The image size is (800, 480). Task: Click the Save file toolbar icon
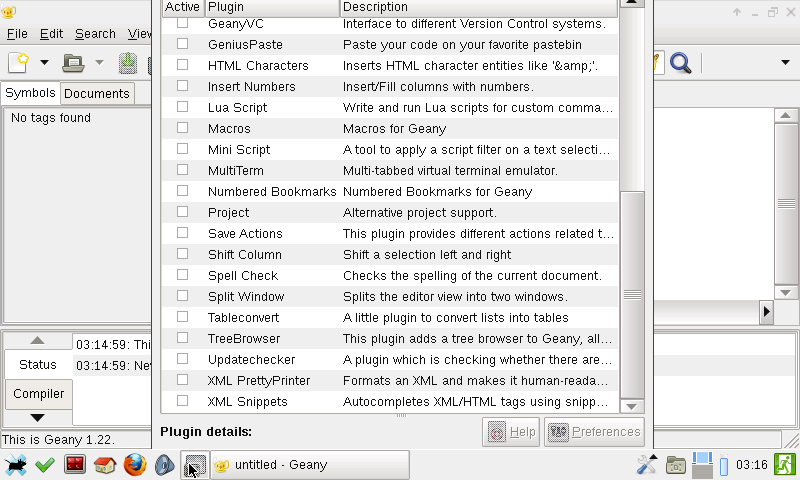point(128,63)
